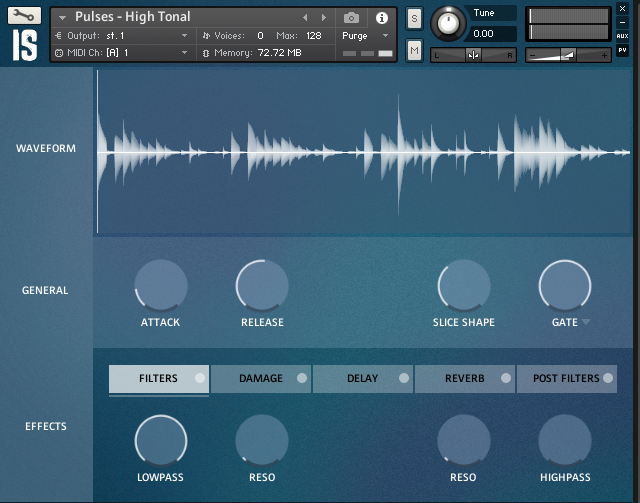Switch to the POST FILTERS tab
The image size is (640, 503).
point(567,378)
